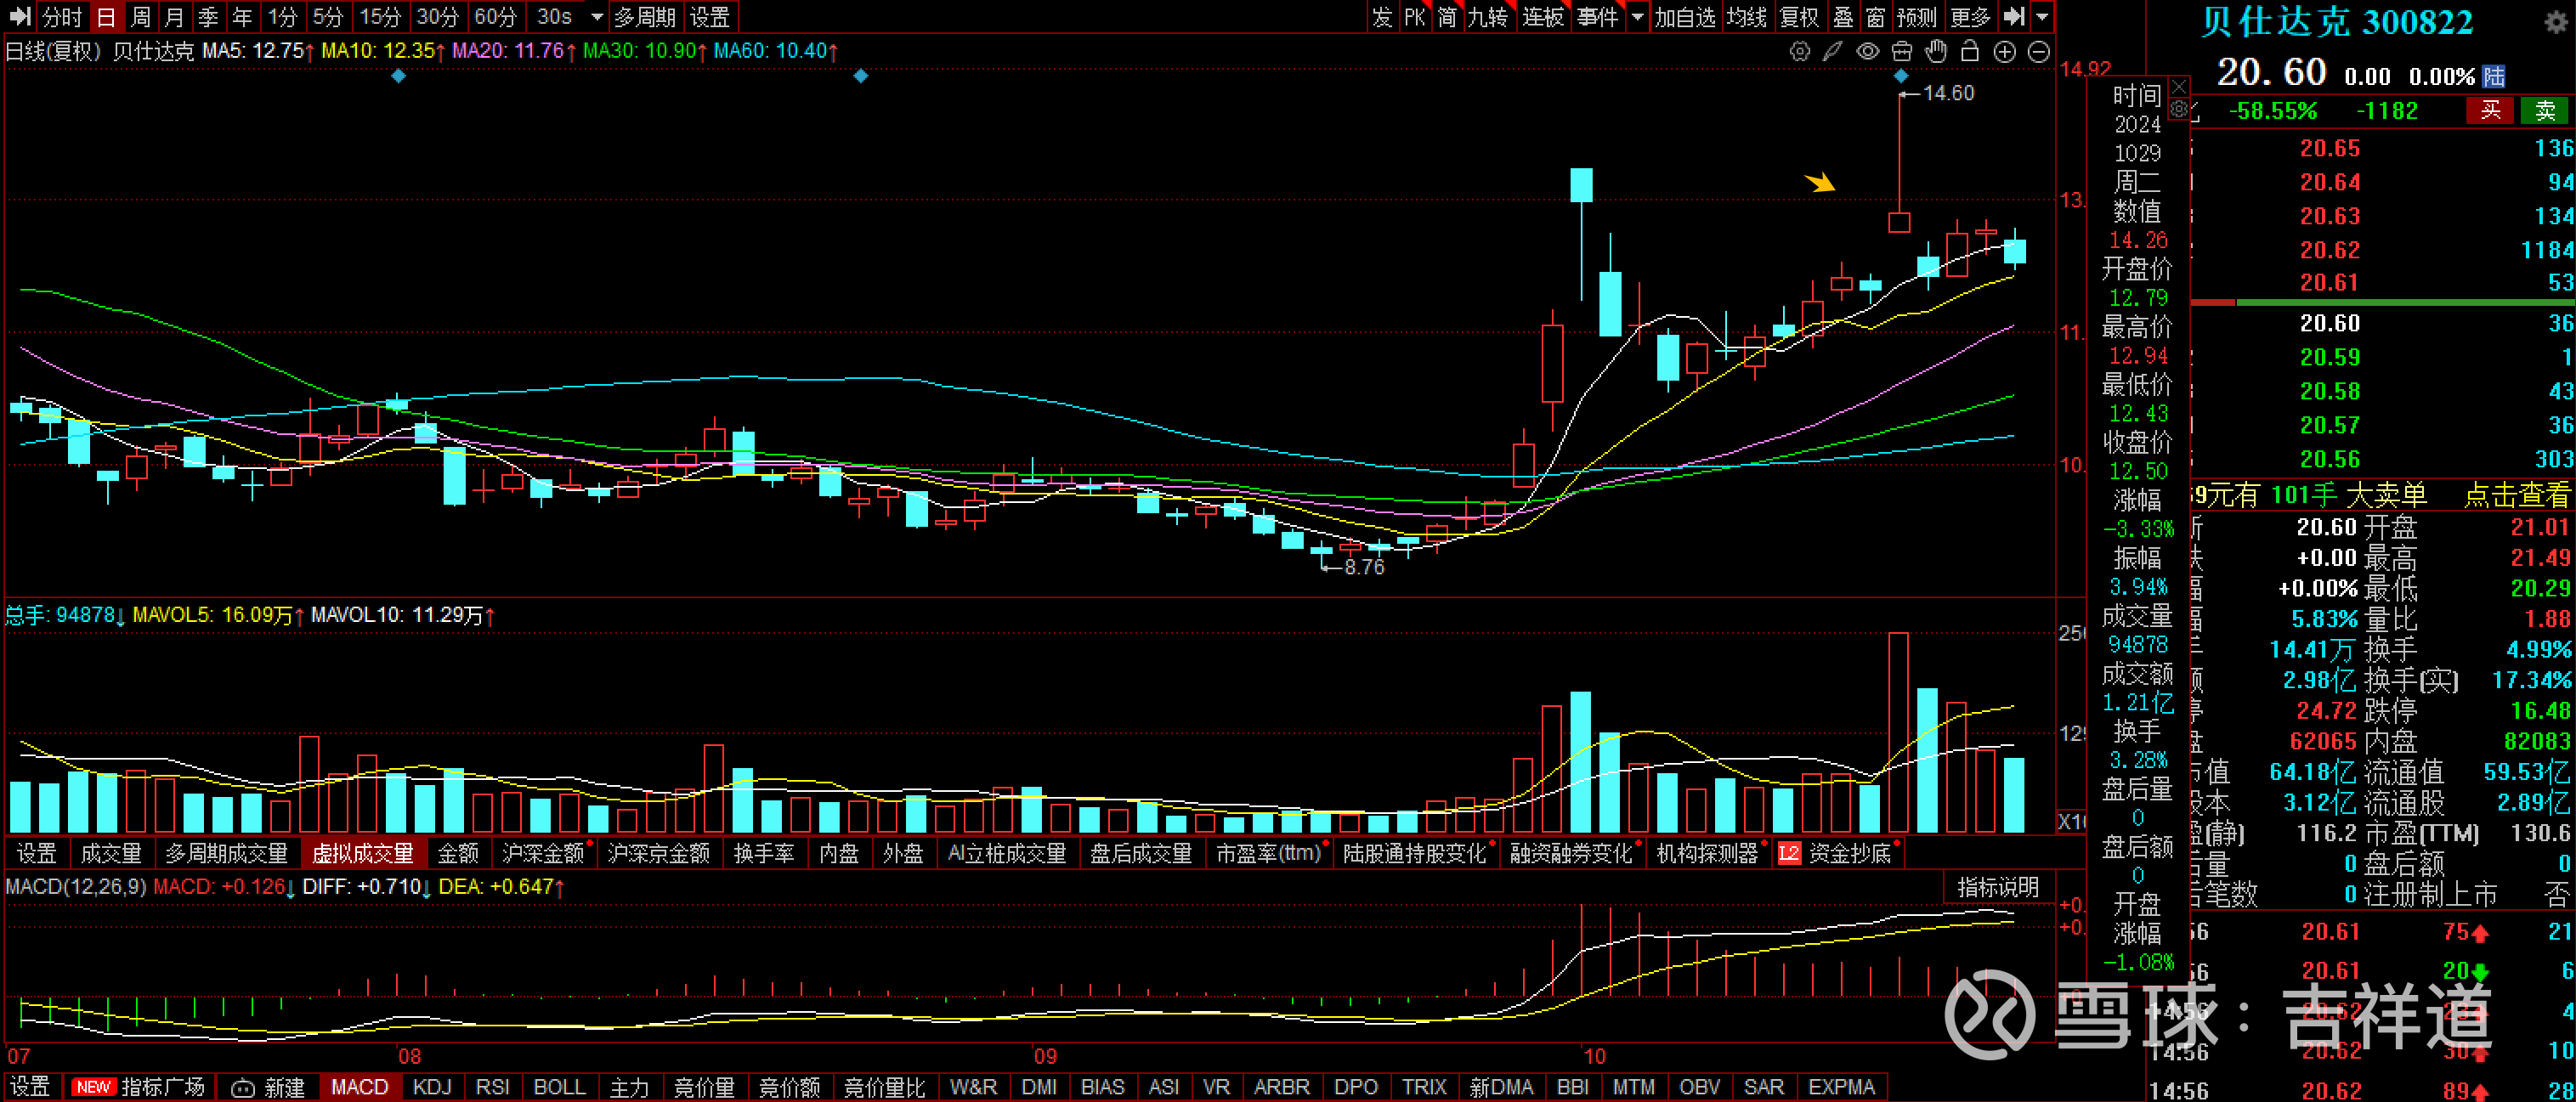Click the 陆 Stock Connect badge
This screenshot has width=2576, height=1102.
[2493, 77]
